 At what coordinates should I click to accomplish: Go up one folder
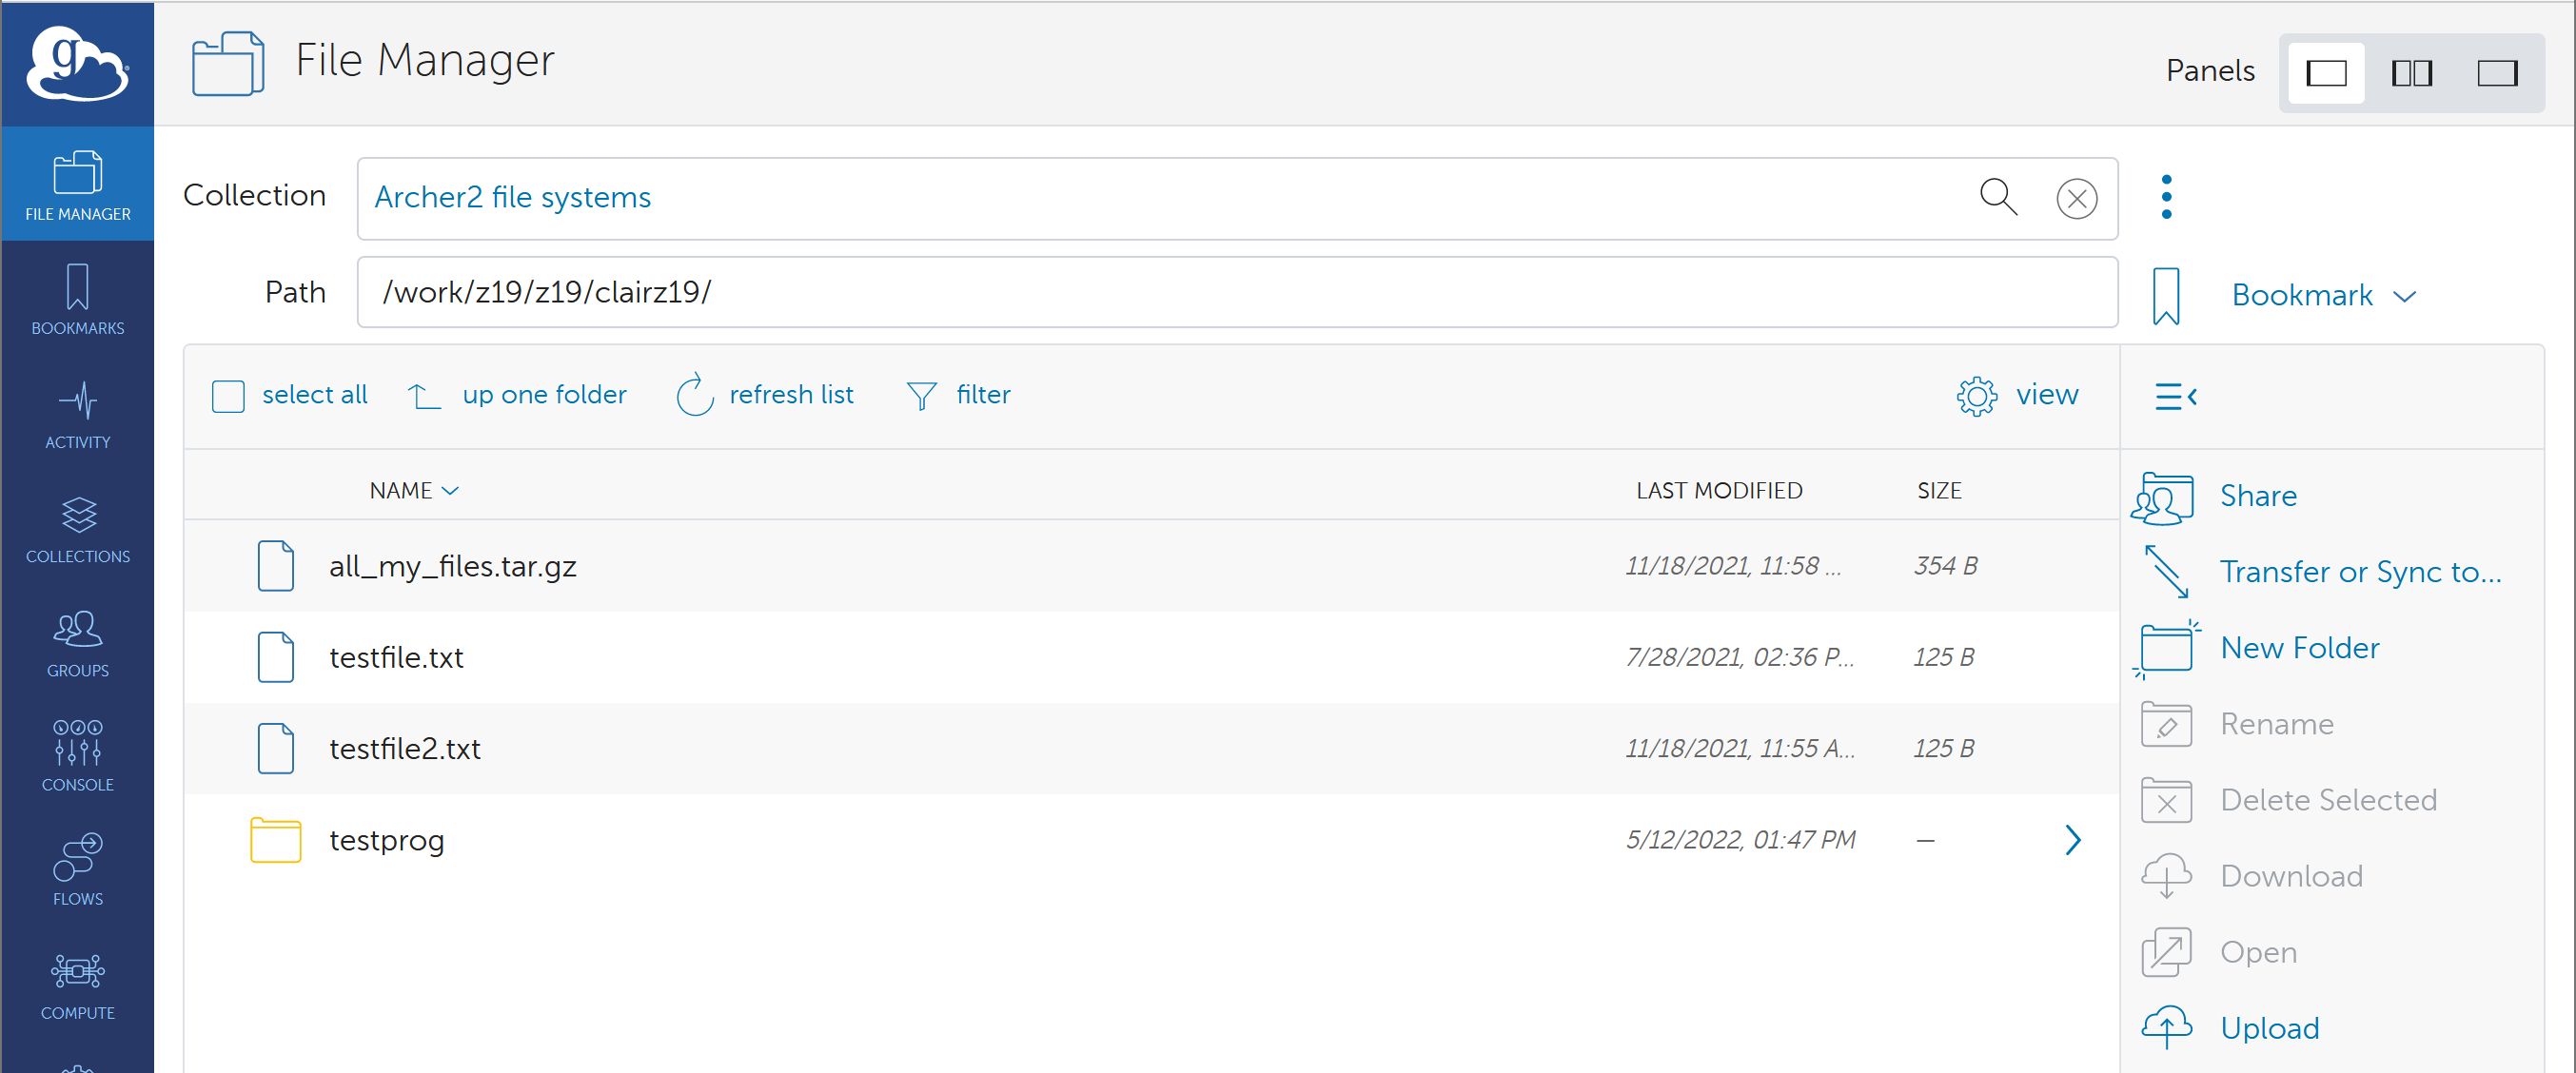tap(517, 395)
